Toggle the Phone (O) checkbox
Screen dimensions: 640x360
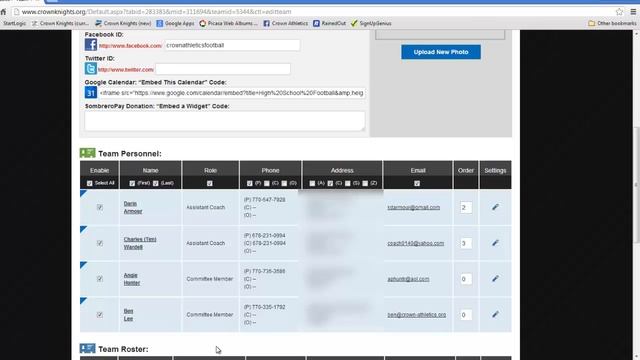coord(284,183)
